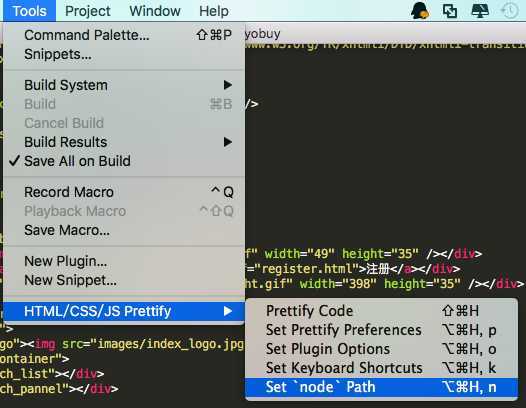This screenshot has width=526, height=408.
Task: Click register.html text in code editor
Action: tap(307, 269)
